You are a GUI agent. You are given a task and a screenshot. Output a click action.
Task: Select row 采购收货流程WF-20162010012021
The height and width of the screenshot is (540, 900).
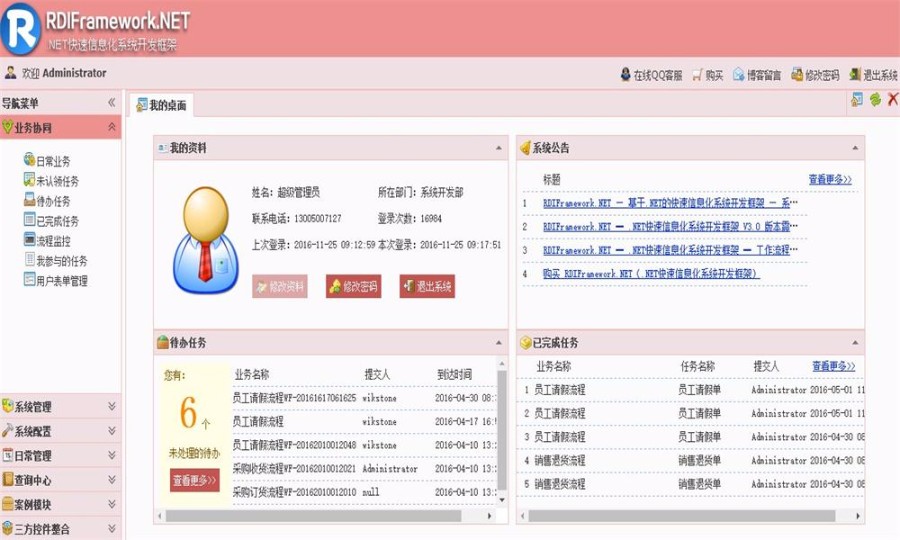(364, 468)
